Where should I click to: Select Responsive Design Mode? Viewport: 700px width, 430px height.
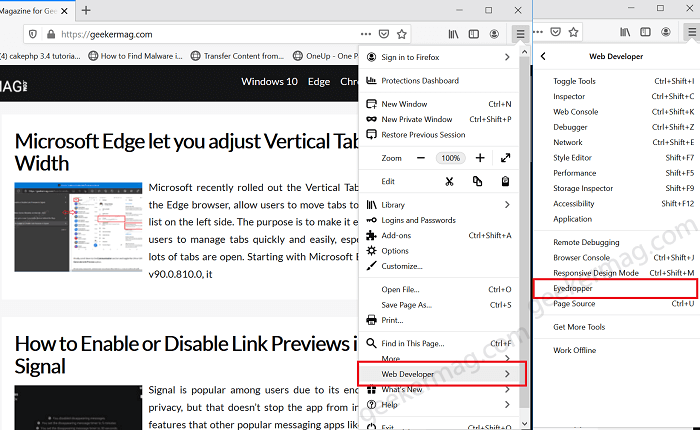617,273
